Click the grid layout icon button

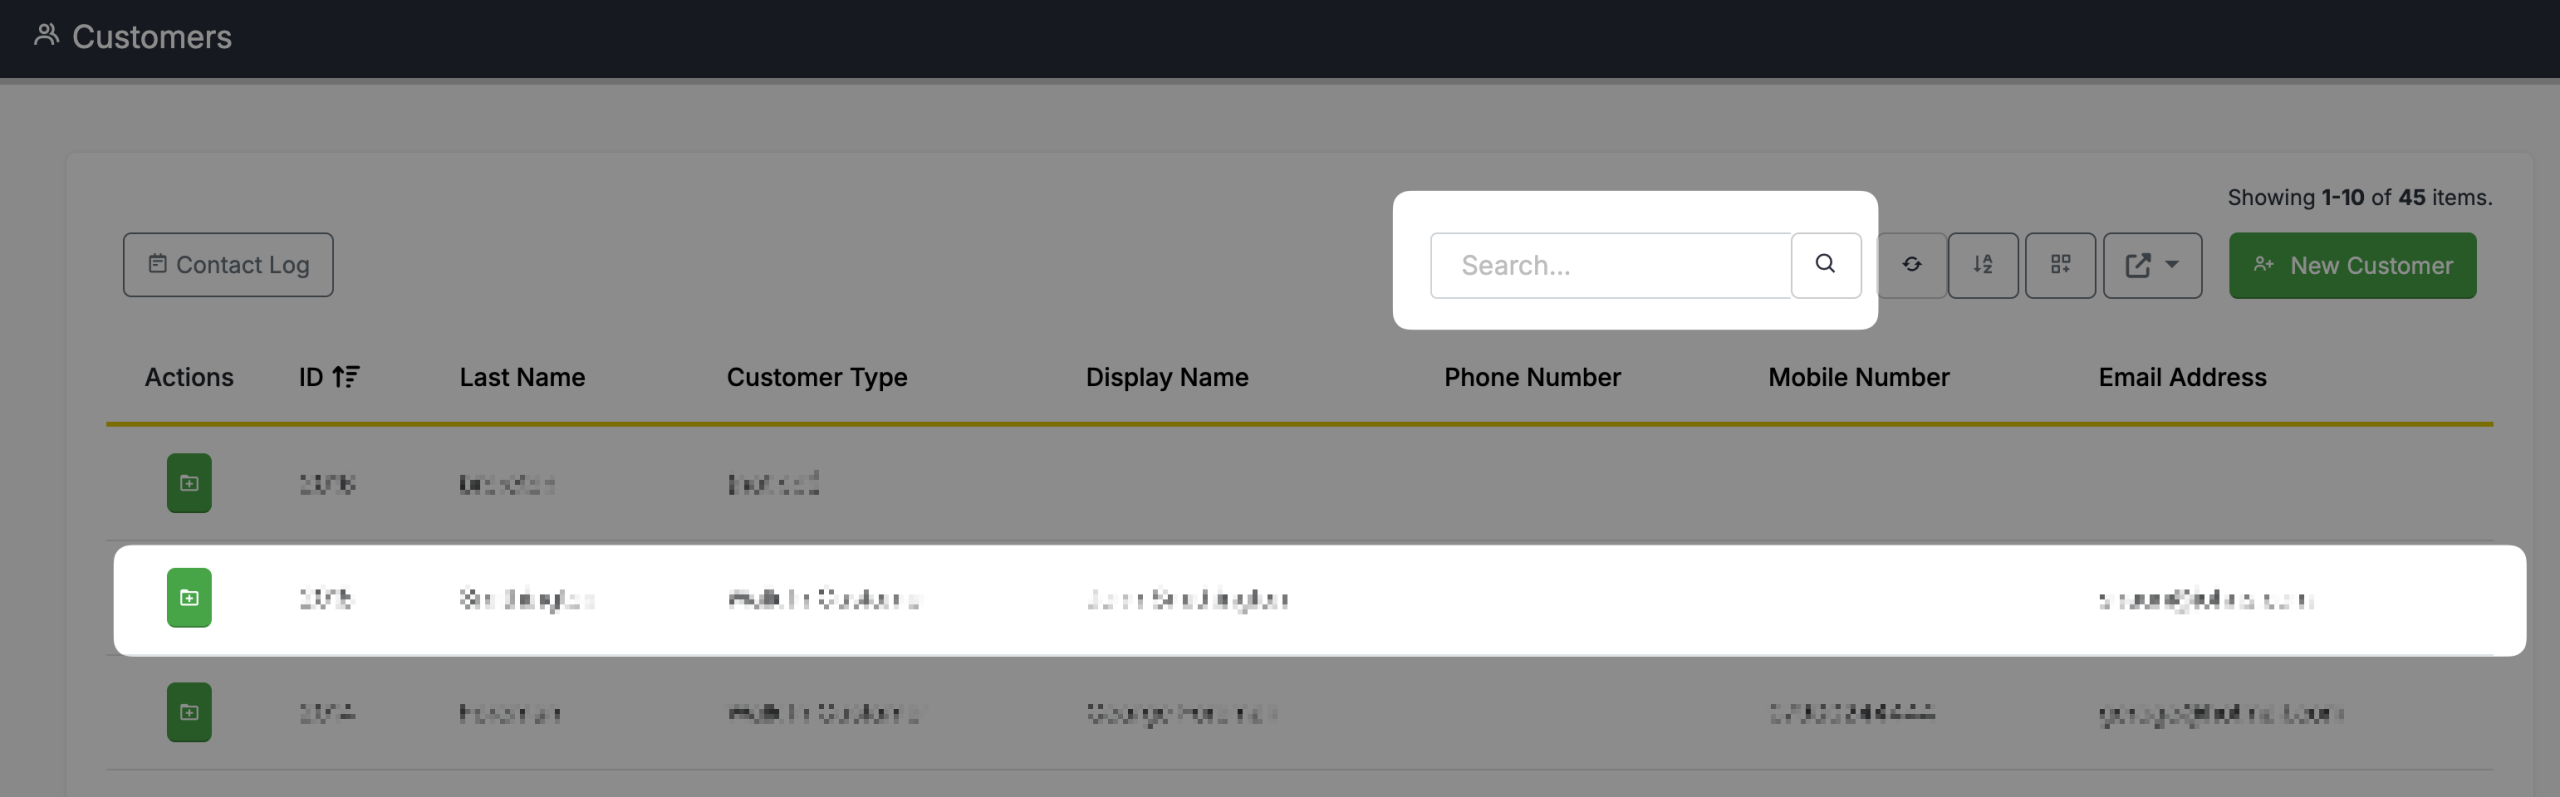(x=2060, y=265)
